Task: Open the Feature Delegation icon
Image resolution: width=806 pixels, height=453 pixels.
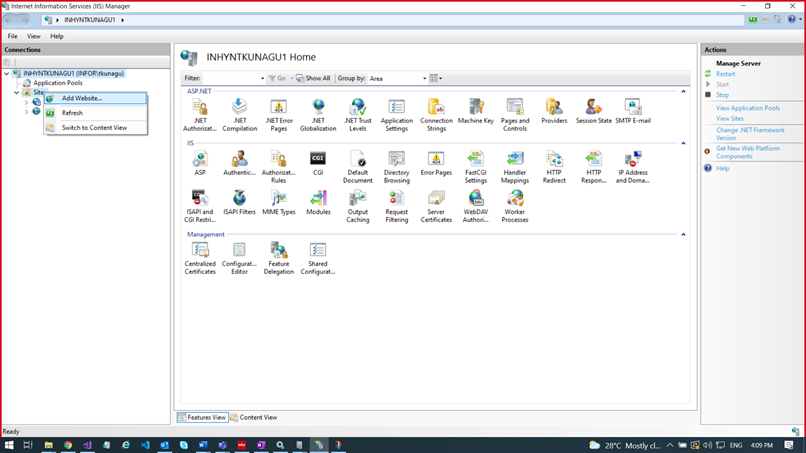Action: coord(278,252)
